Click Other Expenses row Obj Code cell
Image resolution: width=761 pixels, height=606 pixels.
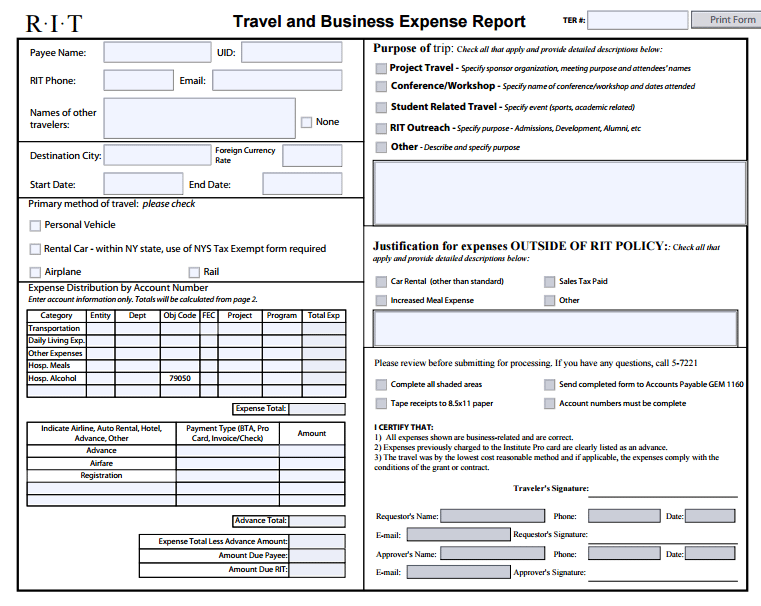[x=180, y=353]
